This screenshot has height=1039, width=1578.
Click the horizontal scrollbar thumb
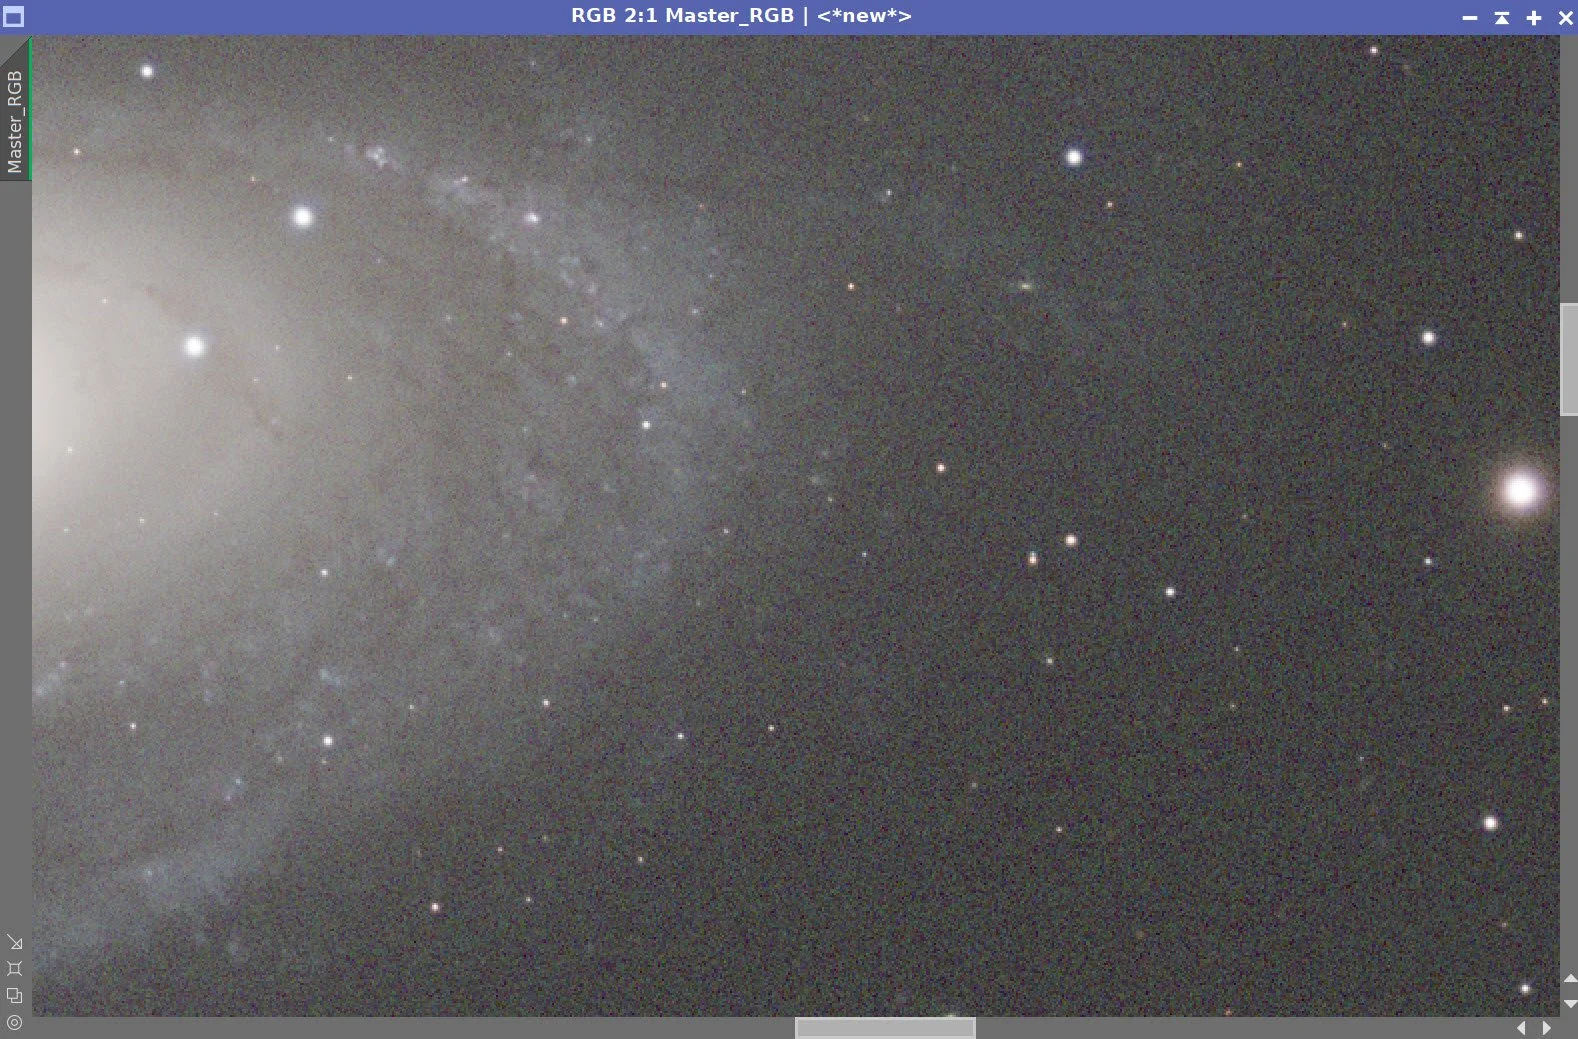point(885,1028)
